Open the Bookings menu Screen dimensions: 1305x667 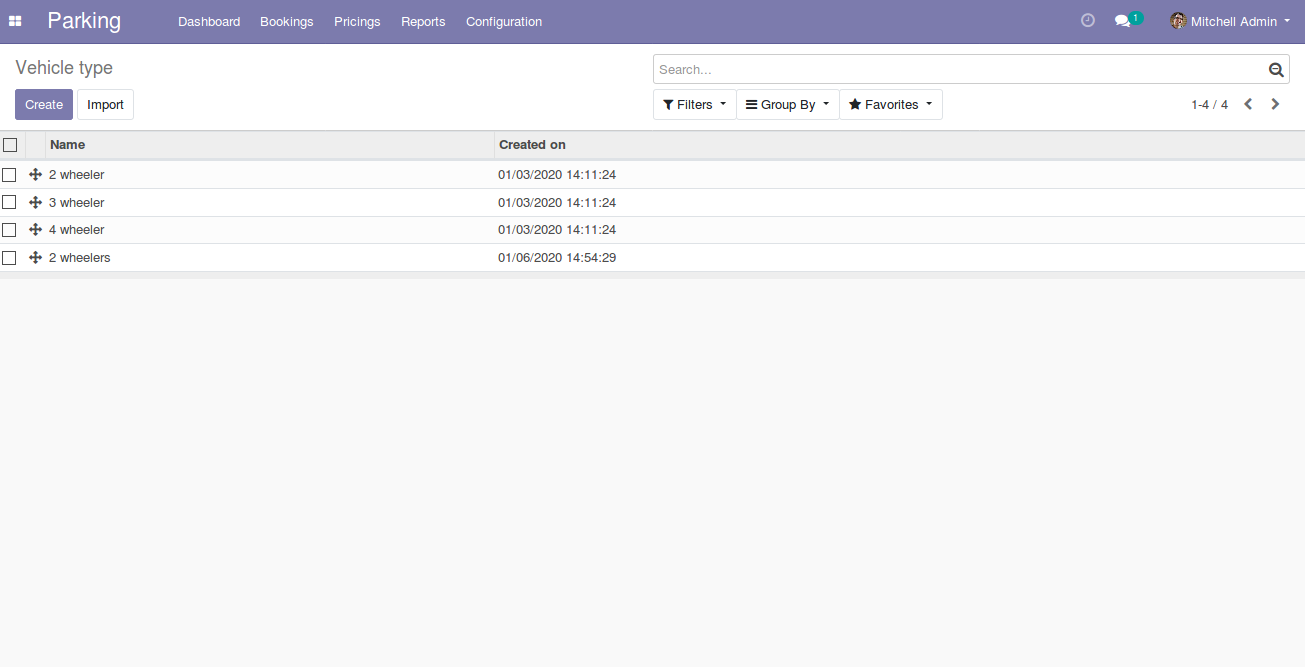286,21
